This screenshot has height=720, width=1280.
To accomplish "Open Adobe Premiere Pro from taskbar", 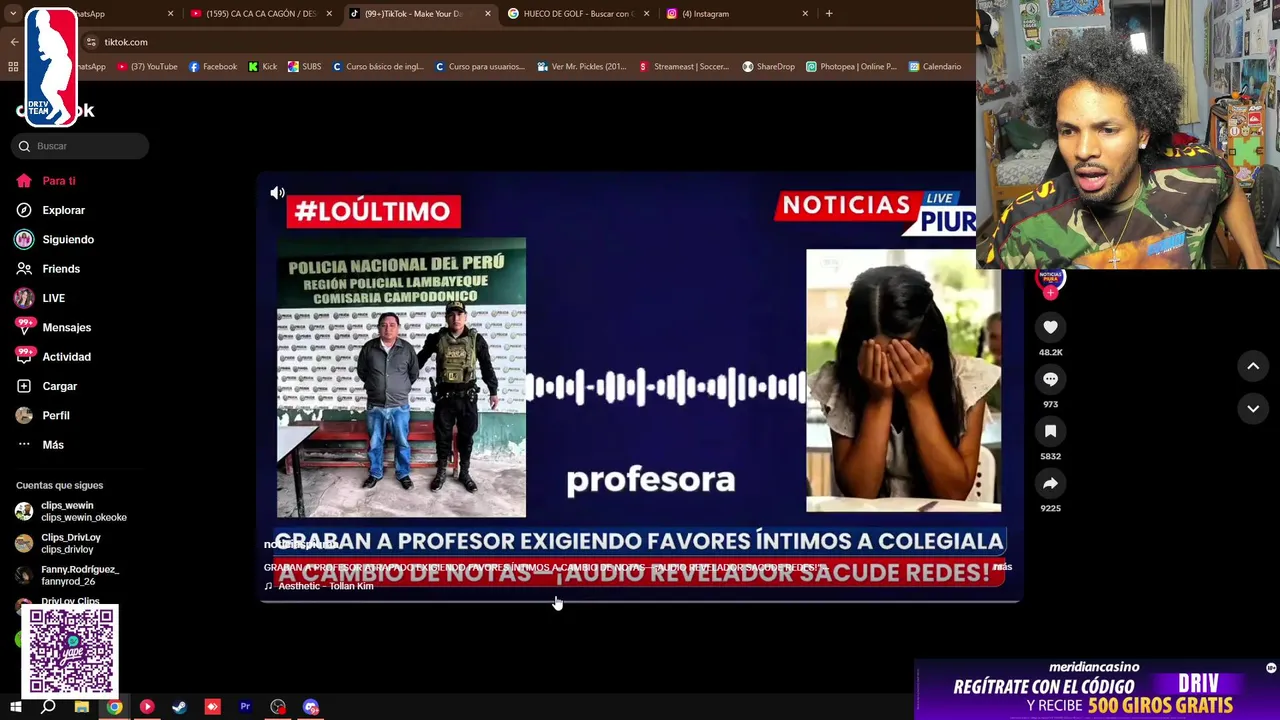I will point(245,707).
